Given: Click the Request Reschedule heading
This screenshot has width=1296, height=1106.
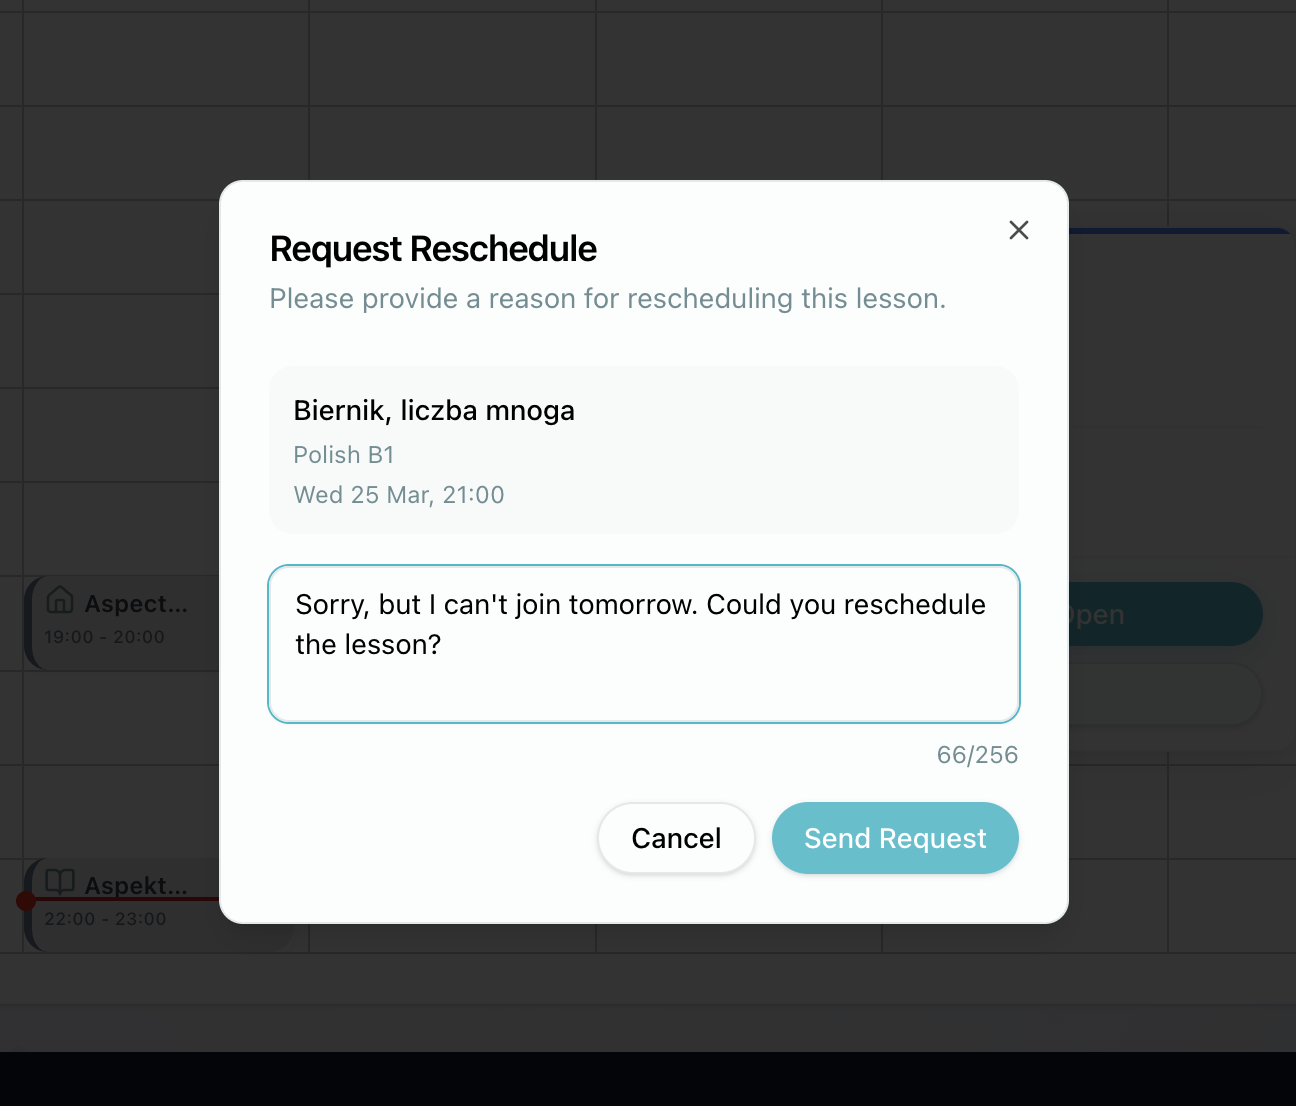Looking at the screenshot, I should coord(433,249).
